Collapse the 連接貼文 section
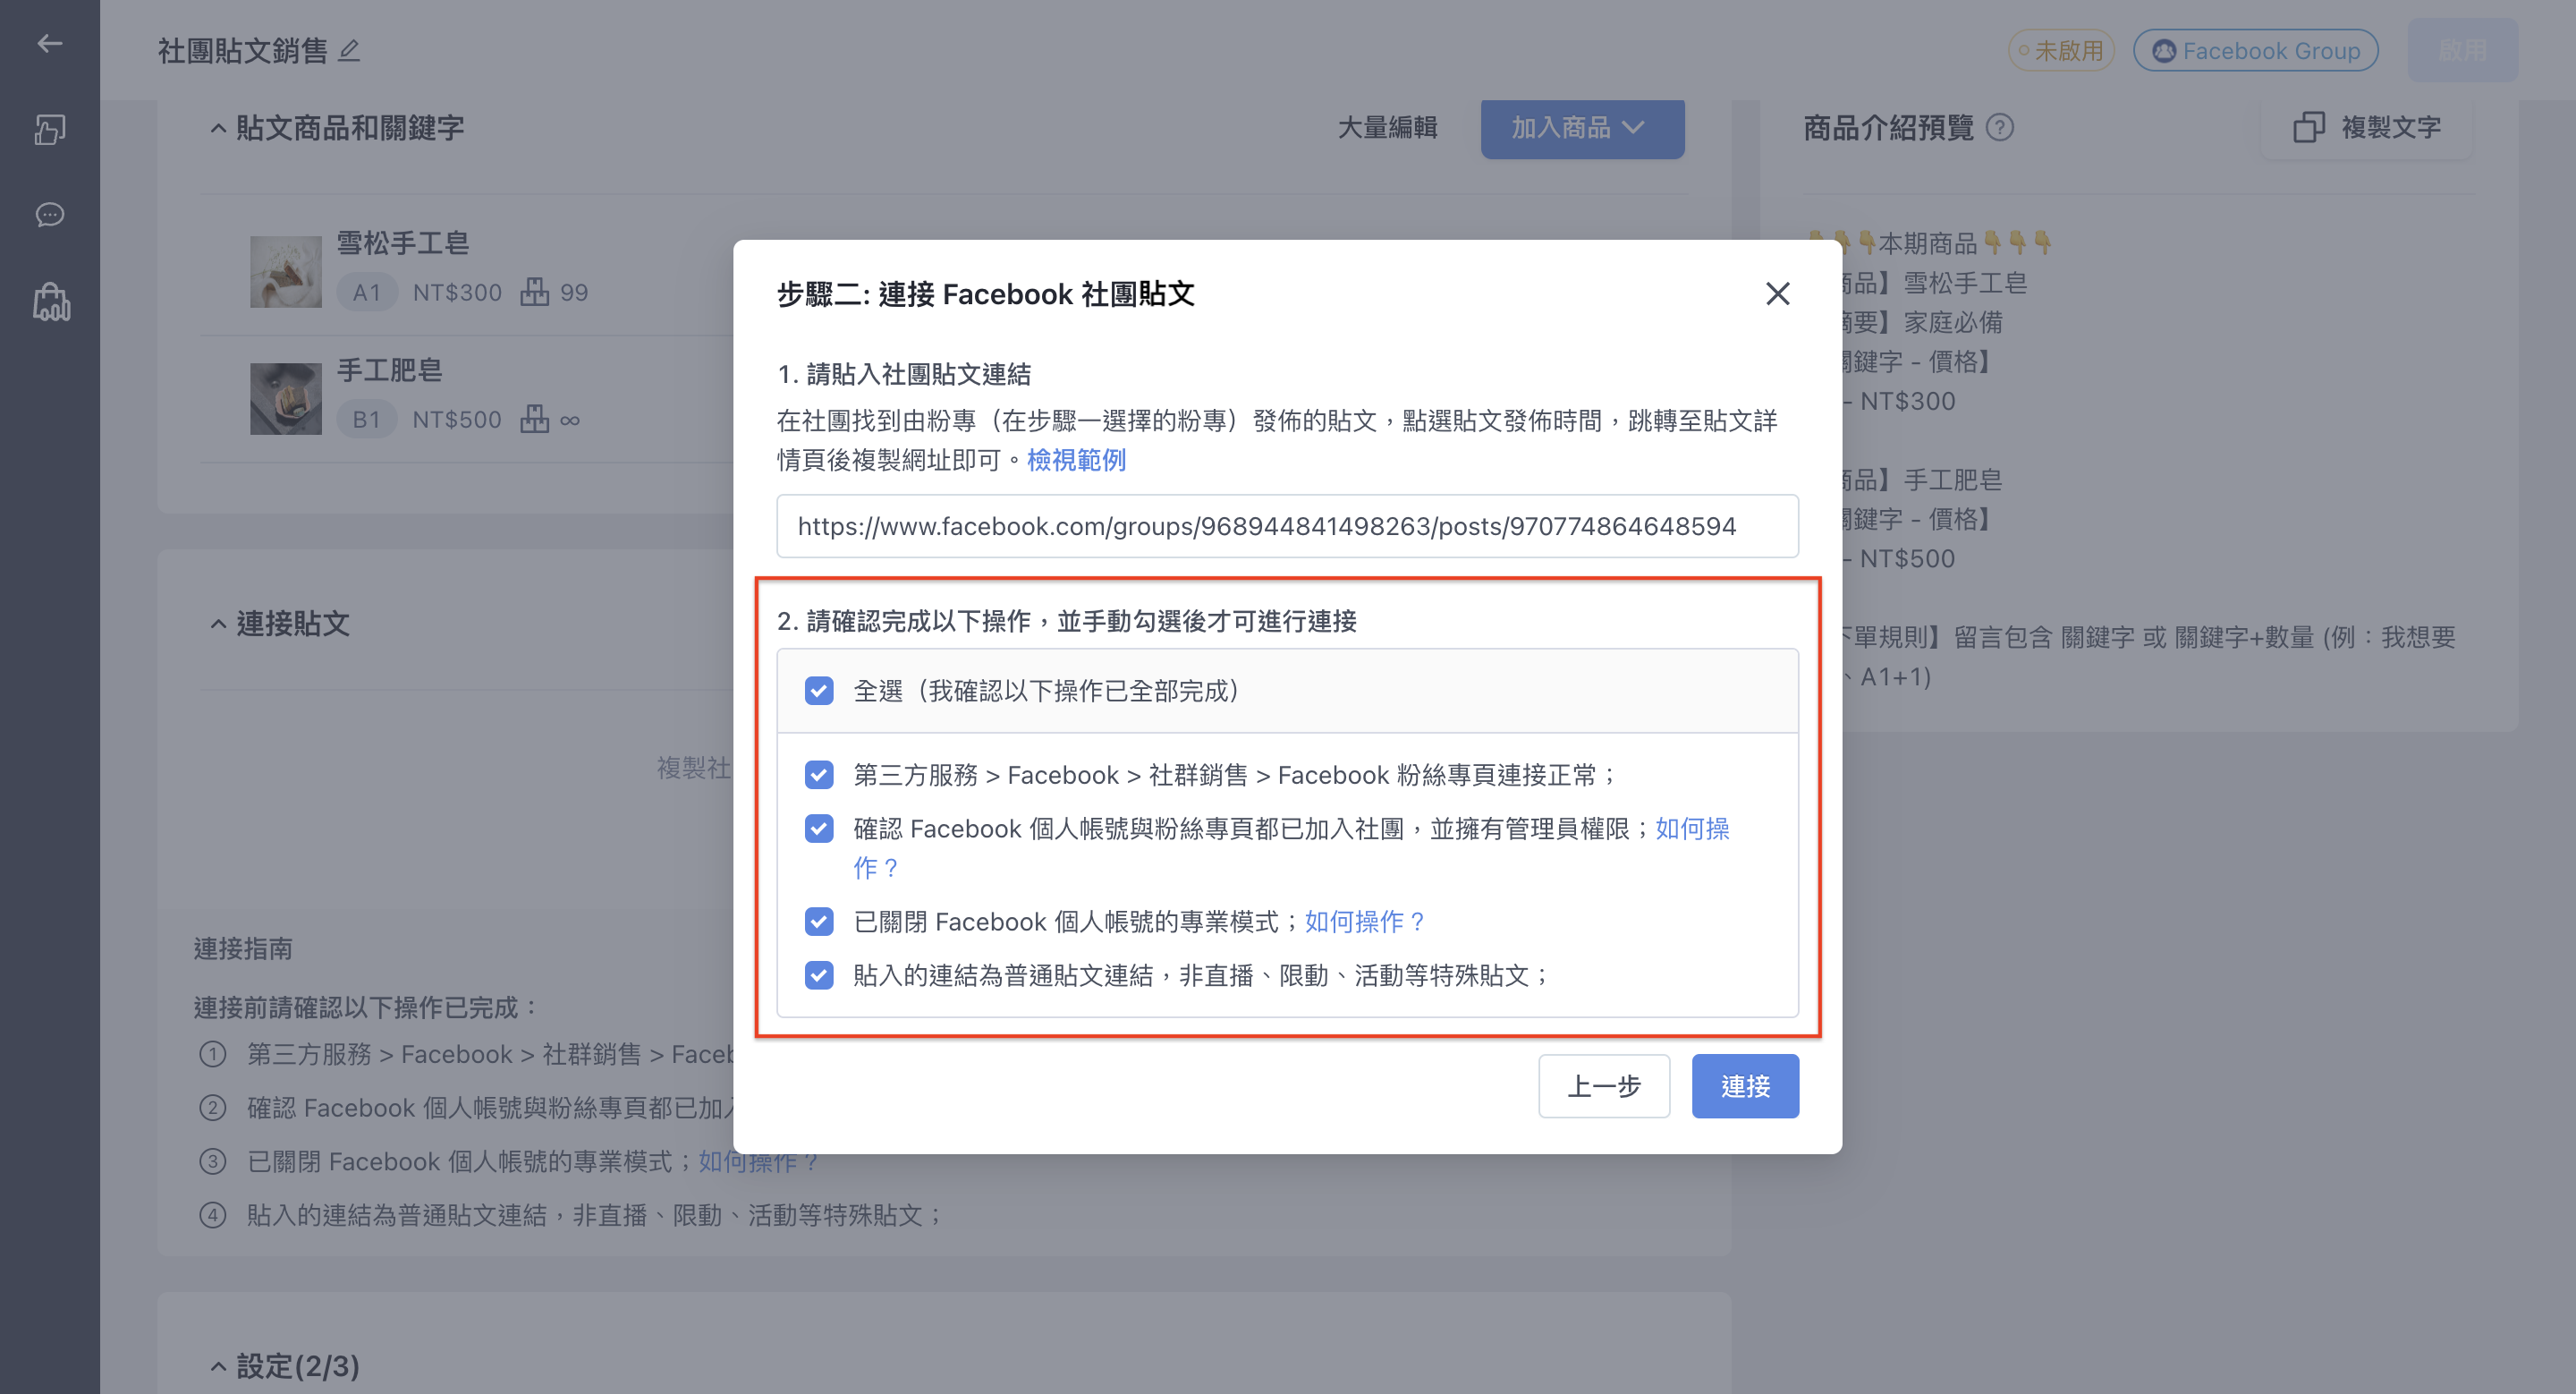2576x1394 pixels. [x=217, y=624]
